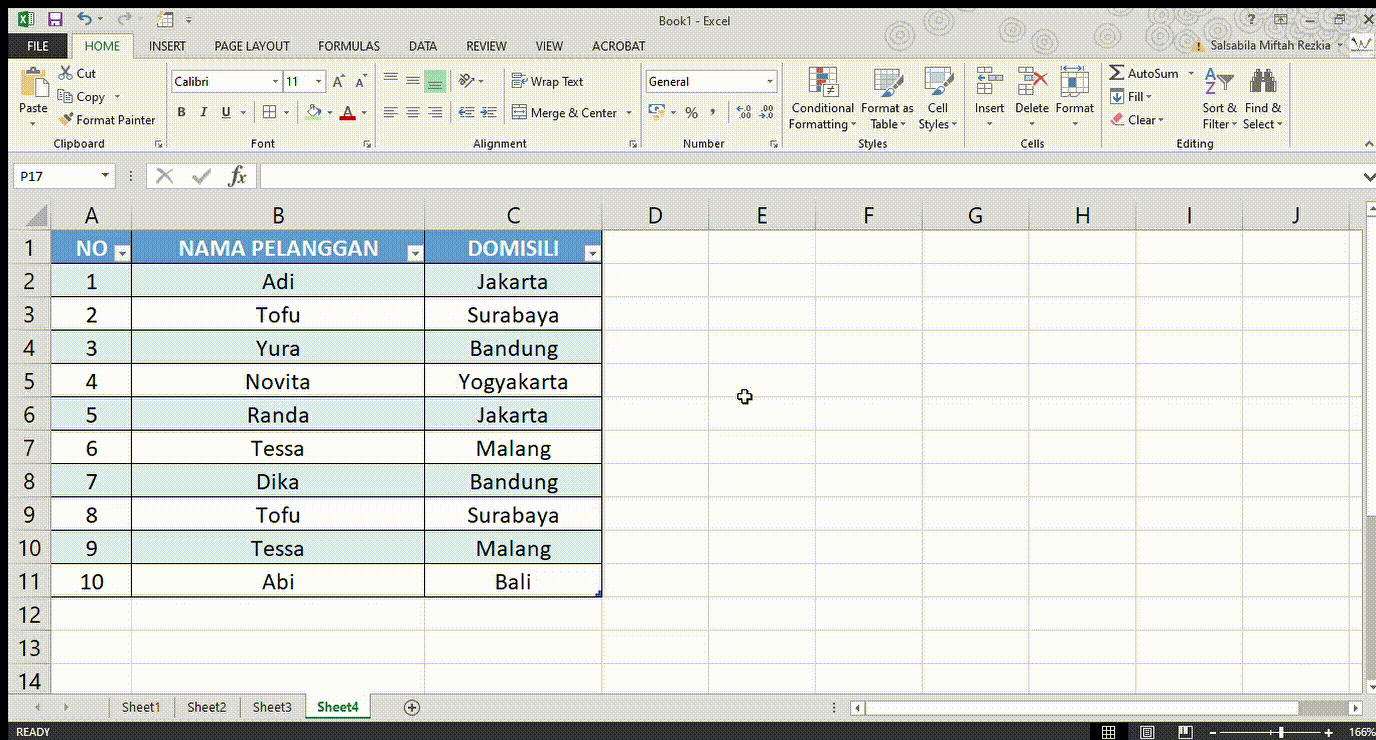Expand the Font Size dropdown
The height and width of the screenshot is (740, 1376).
[318, 81]
